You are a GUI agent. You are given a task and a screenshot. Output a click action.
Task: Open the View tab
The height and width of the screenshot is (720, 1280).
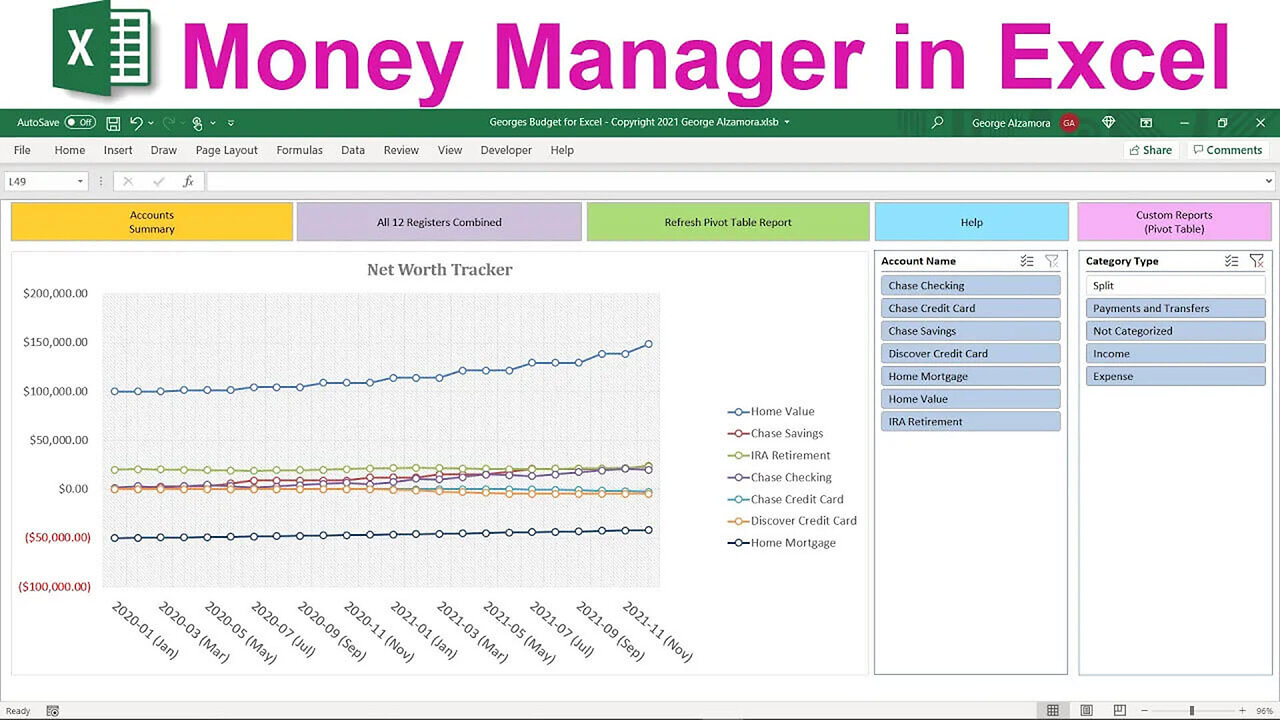coord(450,150)
